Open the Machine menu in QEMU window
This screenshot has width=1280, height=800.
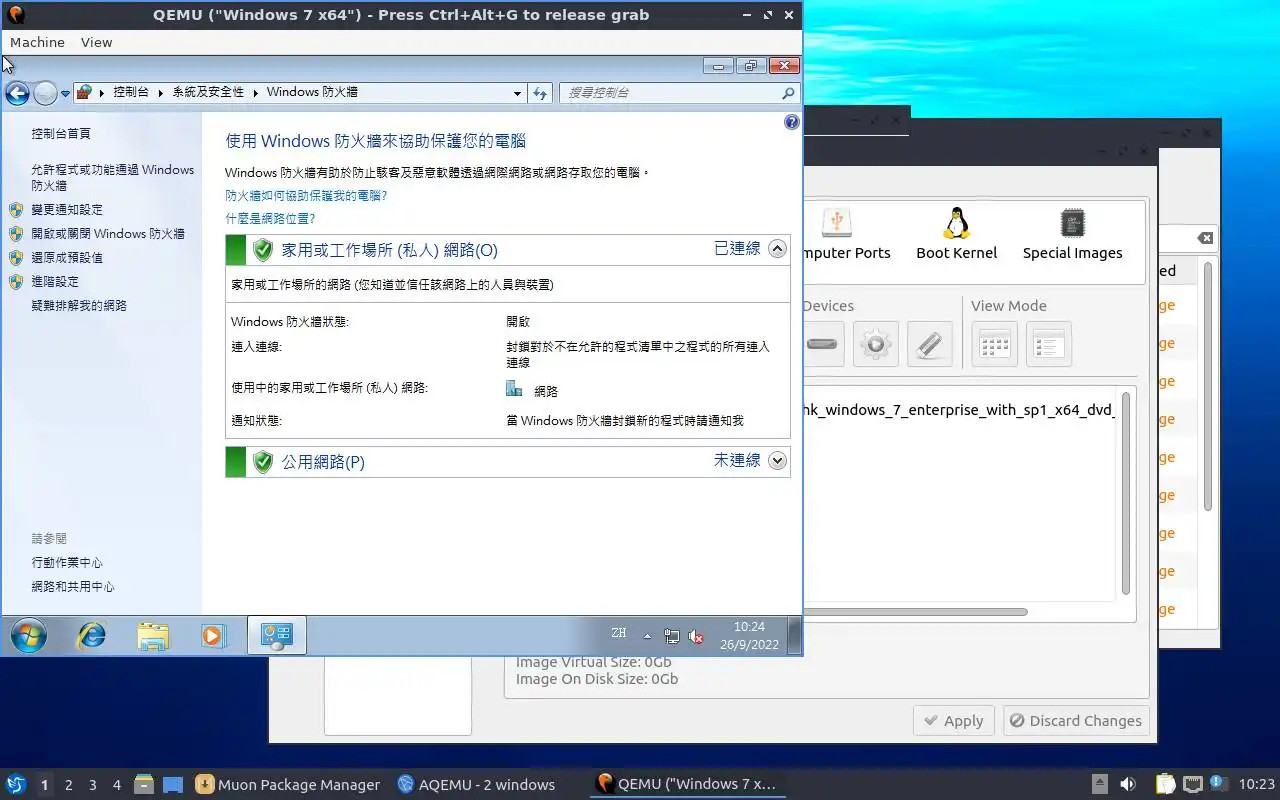[37, 42]
